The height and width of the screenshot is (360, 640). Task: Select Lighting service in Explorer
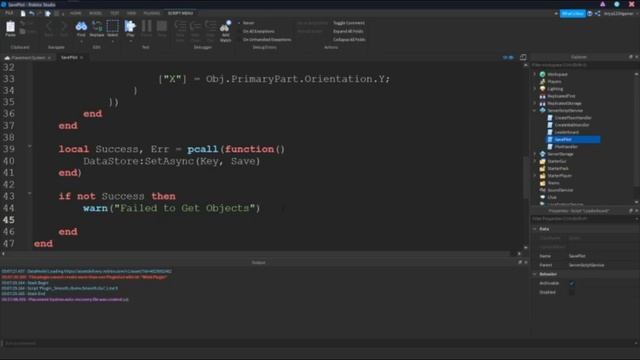555,89
